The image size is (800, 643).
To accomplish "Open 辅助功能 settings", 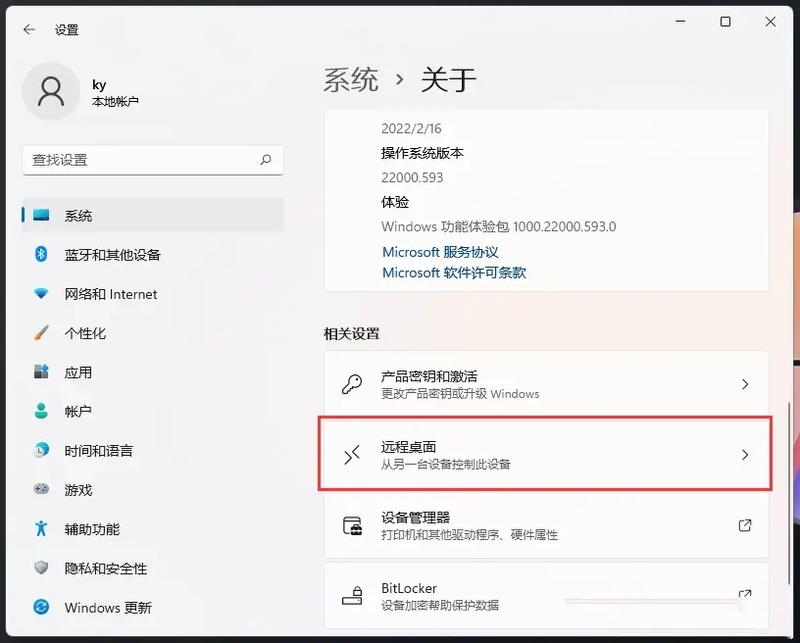I will pyautogui.click(x=91, y=529).
